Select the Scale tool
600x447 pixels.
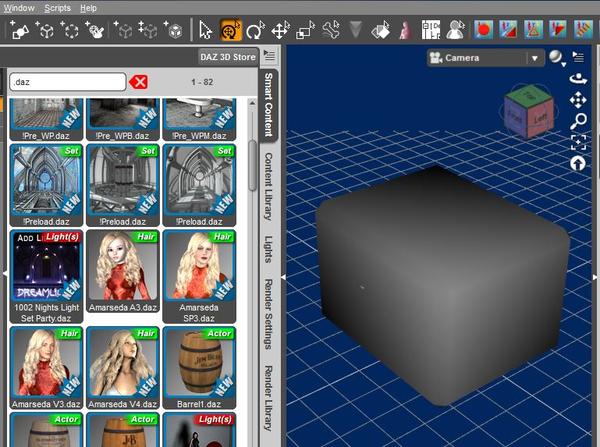click(305, 30)
